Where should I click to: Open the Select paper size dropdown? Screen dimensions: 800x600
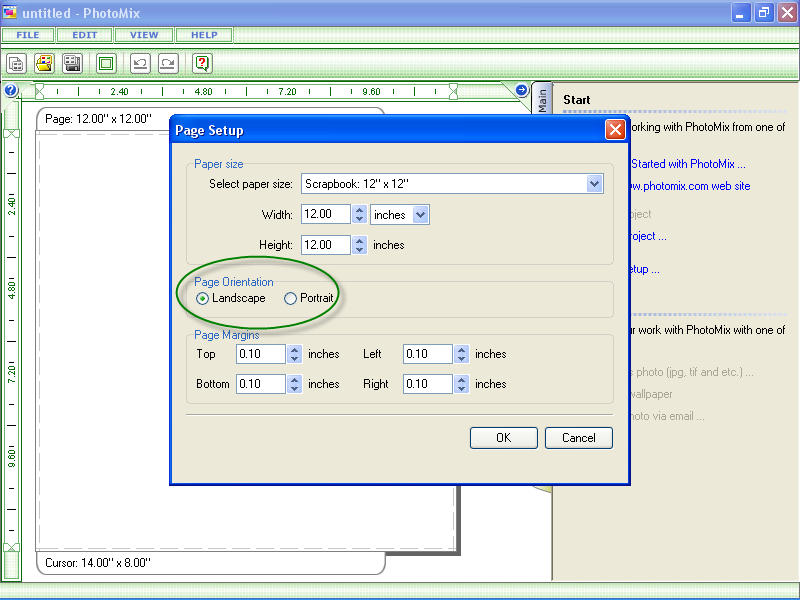[x=594, y=184]
